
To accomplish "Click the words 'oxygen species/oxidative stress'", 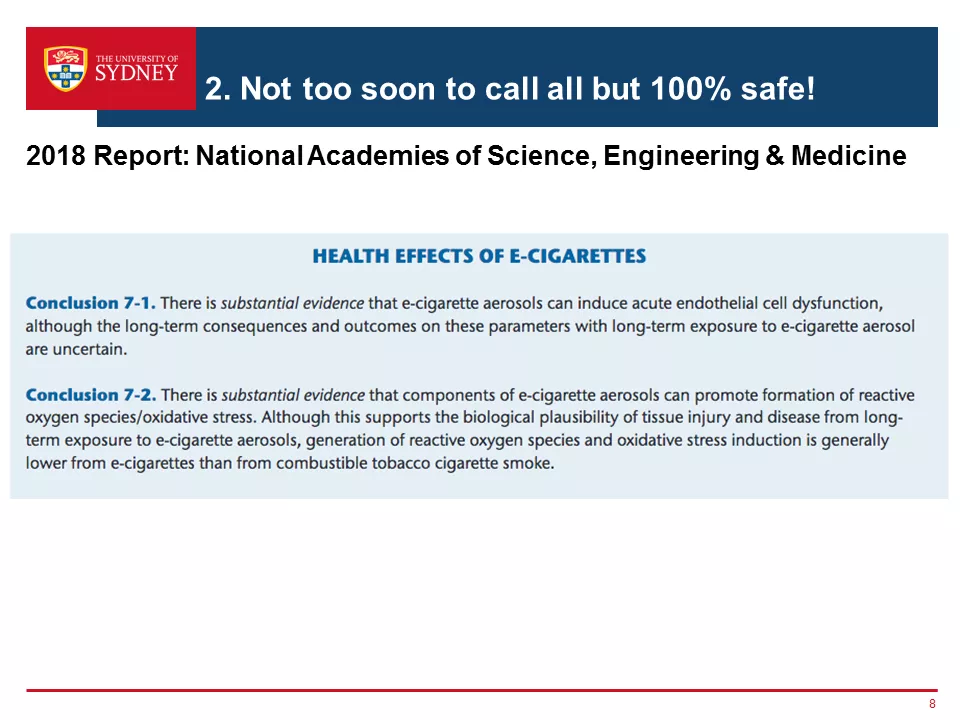I will [141, 418].
